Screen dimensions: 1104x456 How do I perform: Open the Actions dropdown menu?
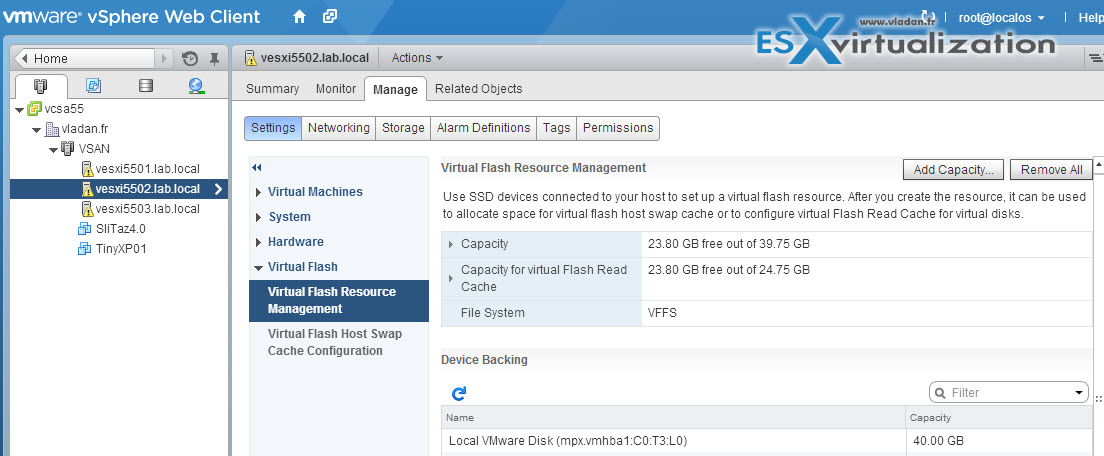[x=417, y=58]
